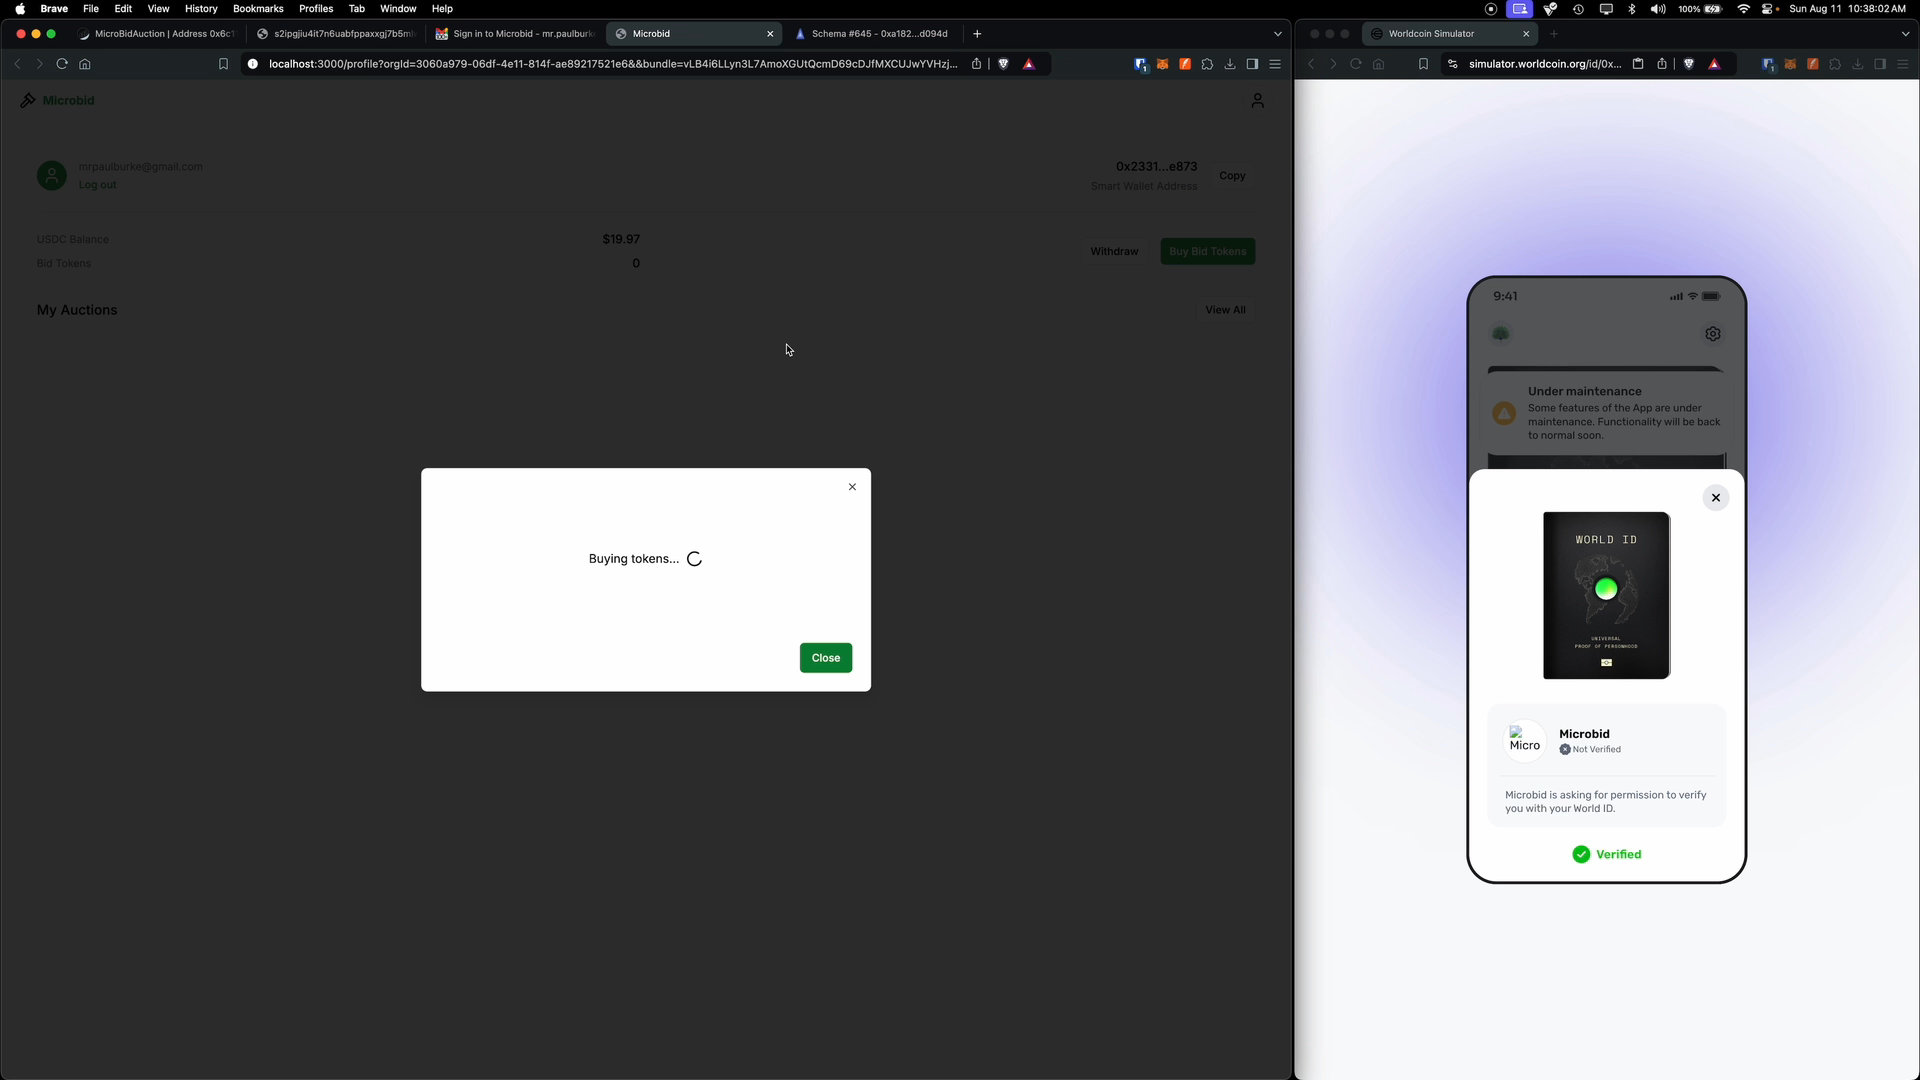Click the Withdraw button
The height and width of the screenshot is (1080, 1920).
coord(1114,252)
